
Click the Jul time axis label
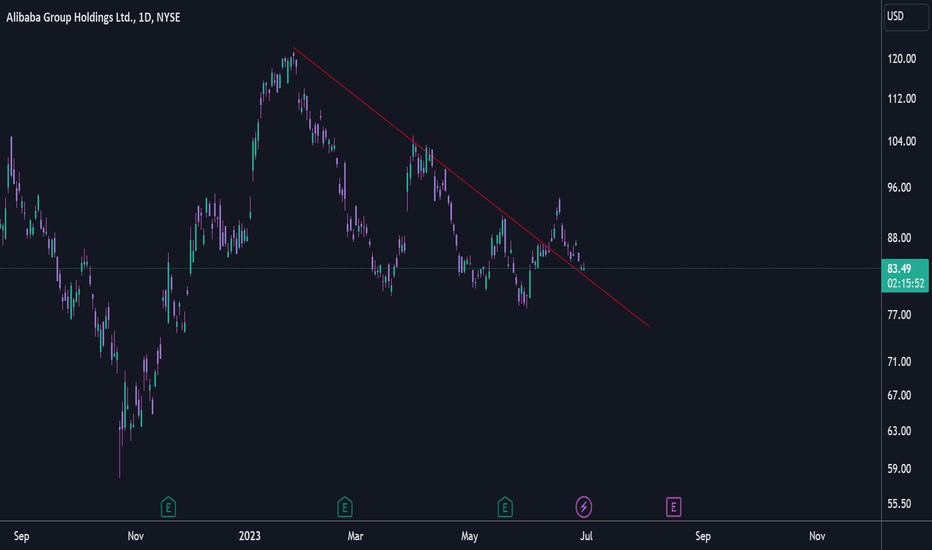point(586,536)
